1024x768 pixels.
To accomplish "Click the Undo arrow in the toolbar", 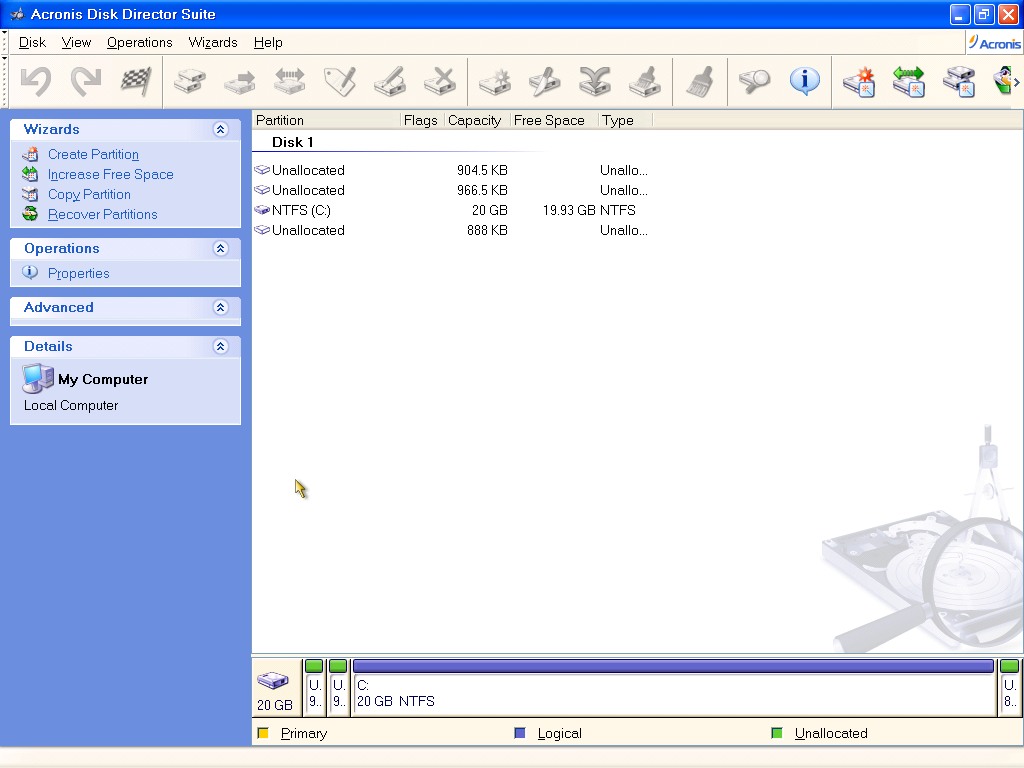I will click(x=36, y=82).
